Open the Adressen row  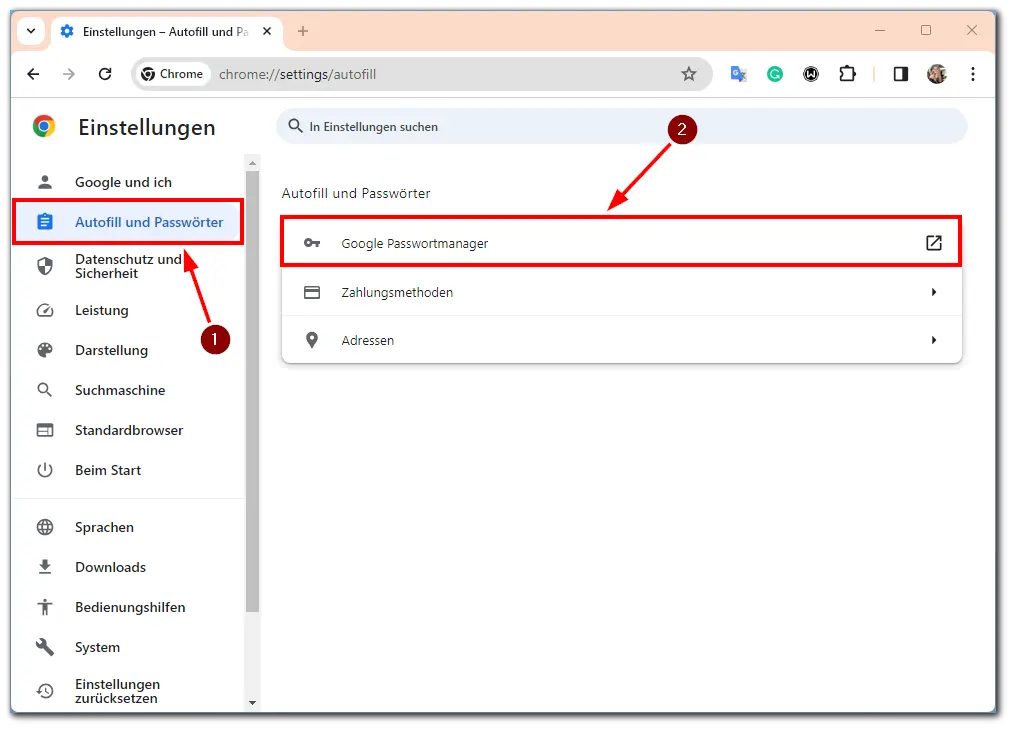621,340
